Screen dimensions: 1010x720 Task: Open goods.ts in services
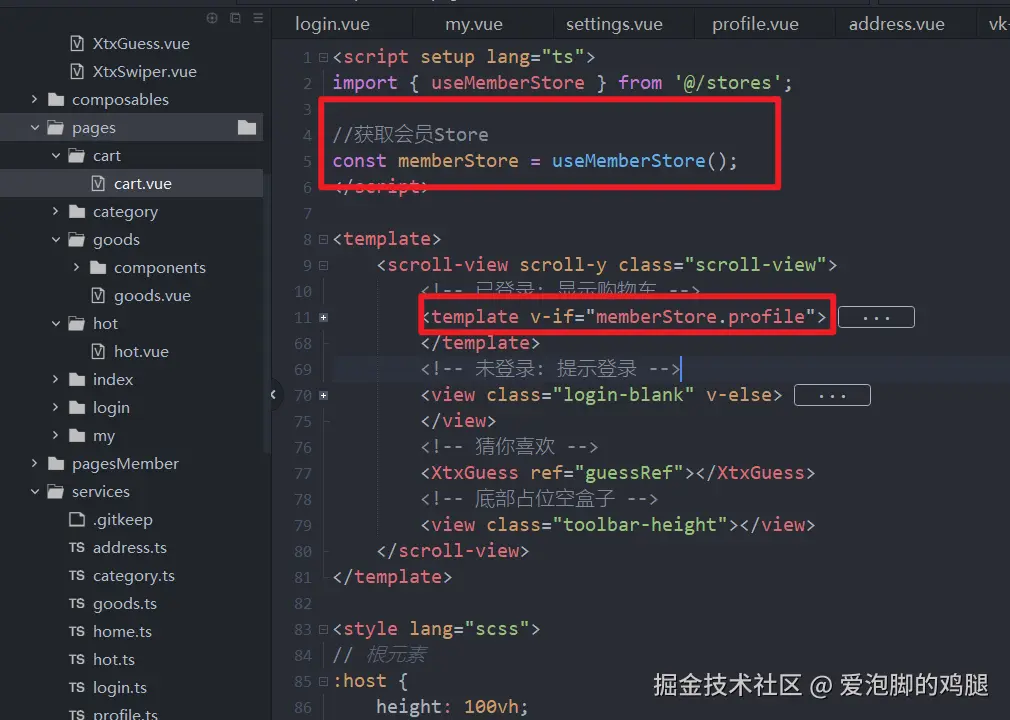[124, 603]
